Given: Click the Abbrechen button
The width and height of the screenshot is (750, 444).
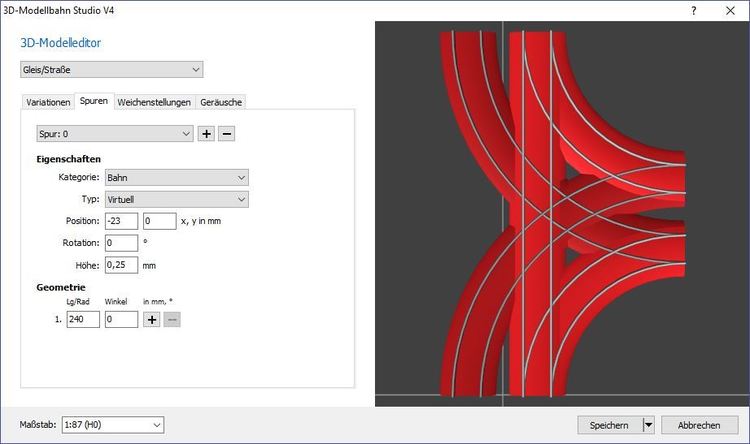Looking at the screenshot, I should [x=699, y=425].
